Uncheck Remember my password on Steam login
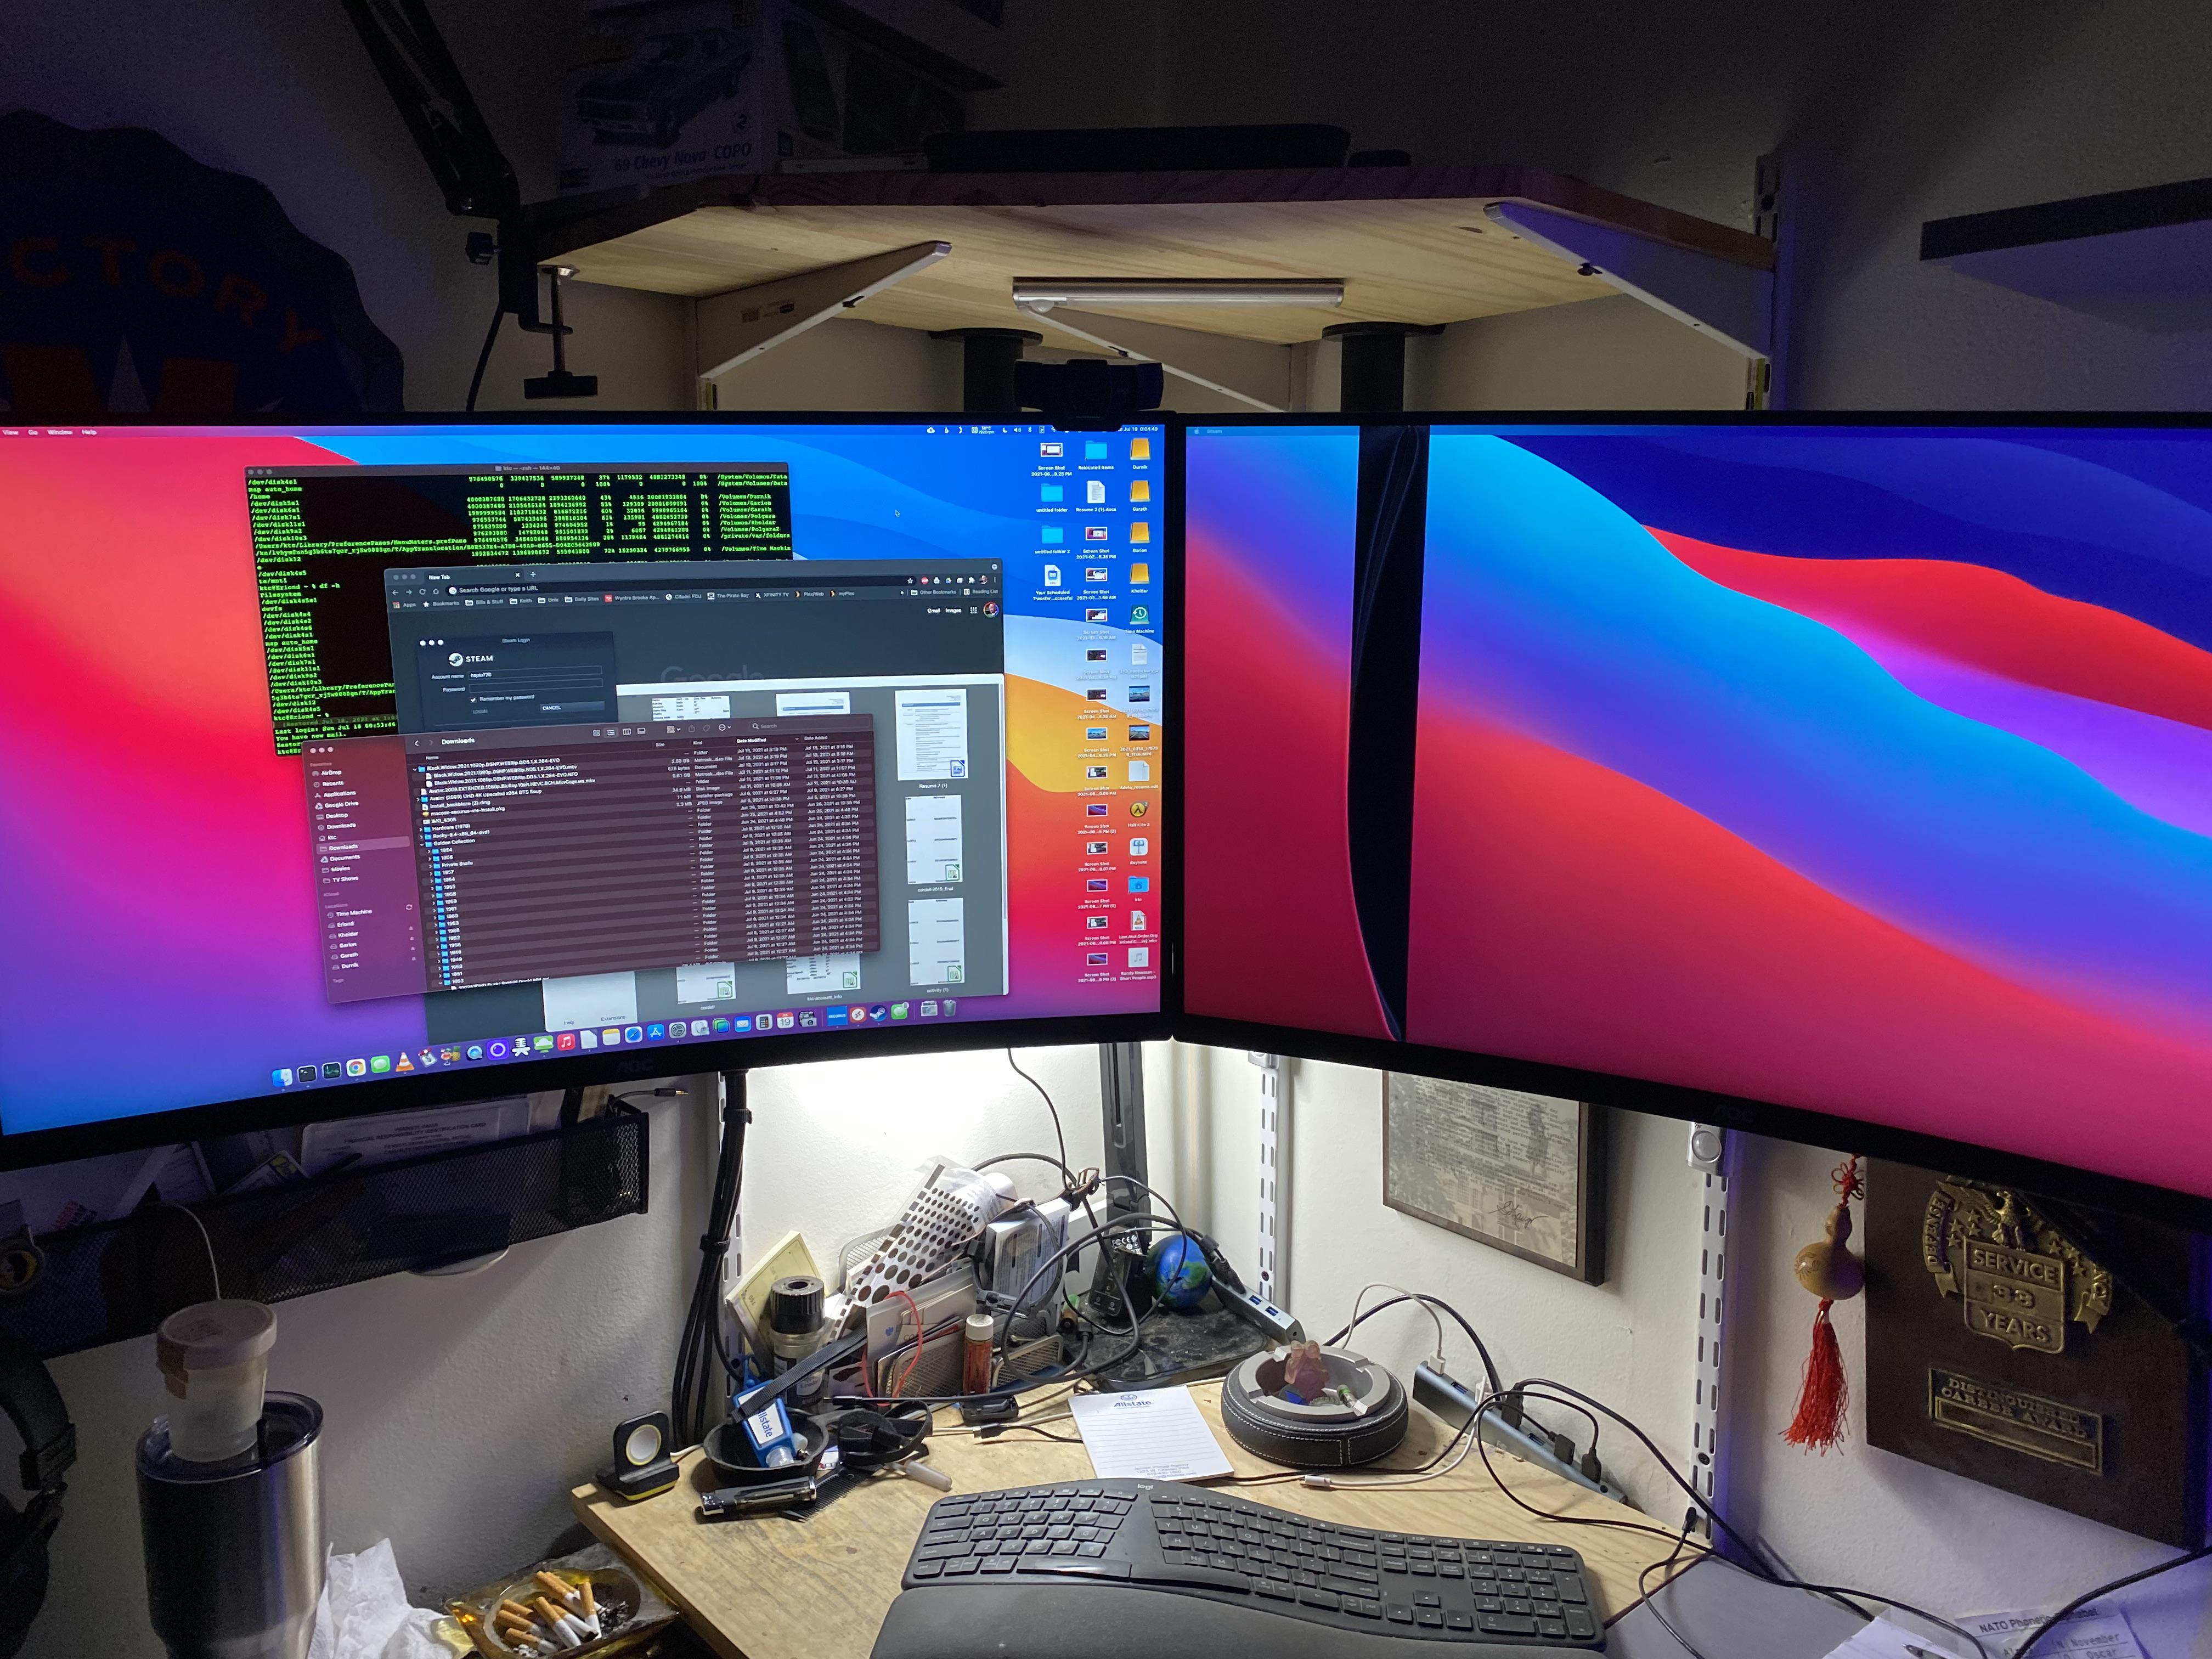The height and width of the screenshot is (1659, 2212). (474, 700)
